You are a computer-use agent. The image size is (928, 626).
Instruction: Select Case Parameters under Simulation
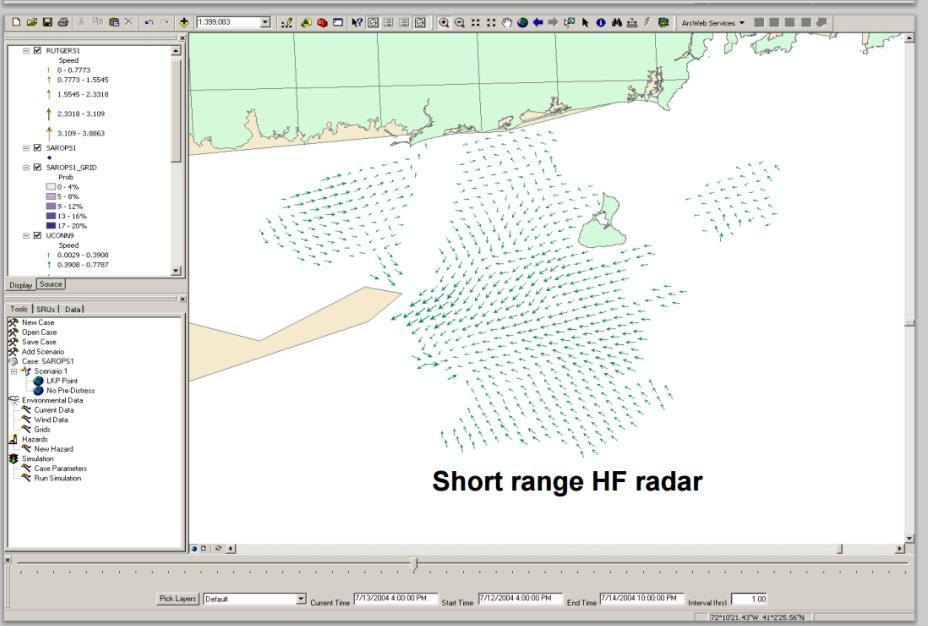[x=60, y=468]
